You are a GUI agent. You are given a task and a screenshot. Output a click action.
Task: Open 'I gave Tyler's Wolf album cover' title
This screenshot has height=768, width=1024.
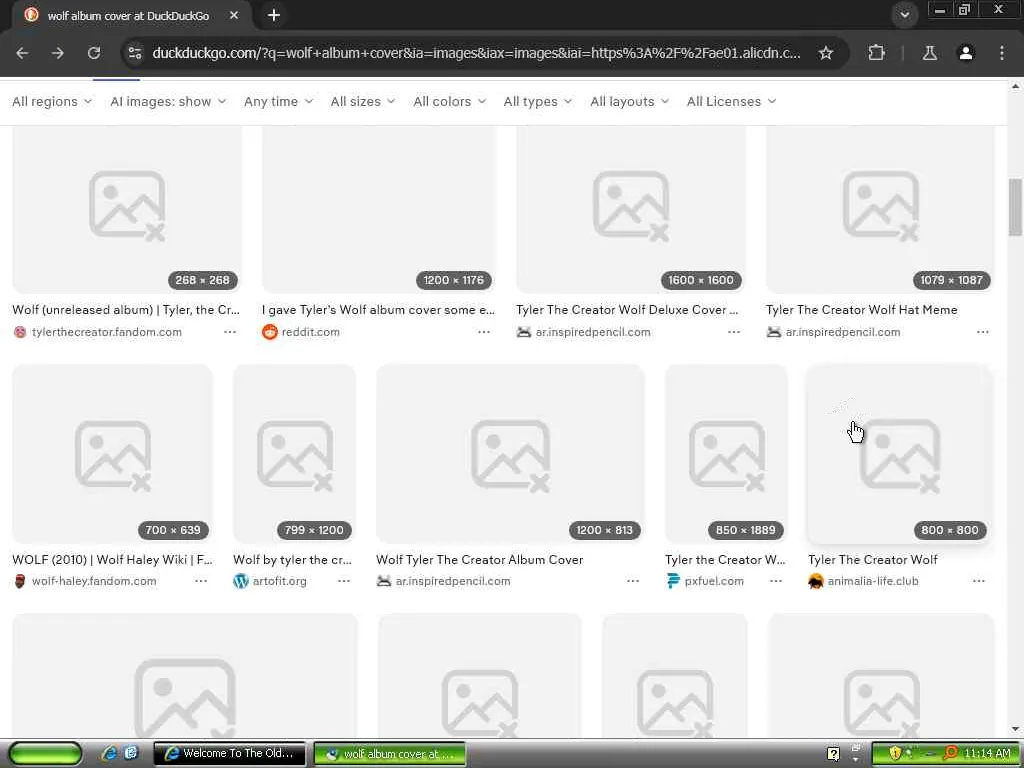379,310
